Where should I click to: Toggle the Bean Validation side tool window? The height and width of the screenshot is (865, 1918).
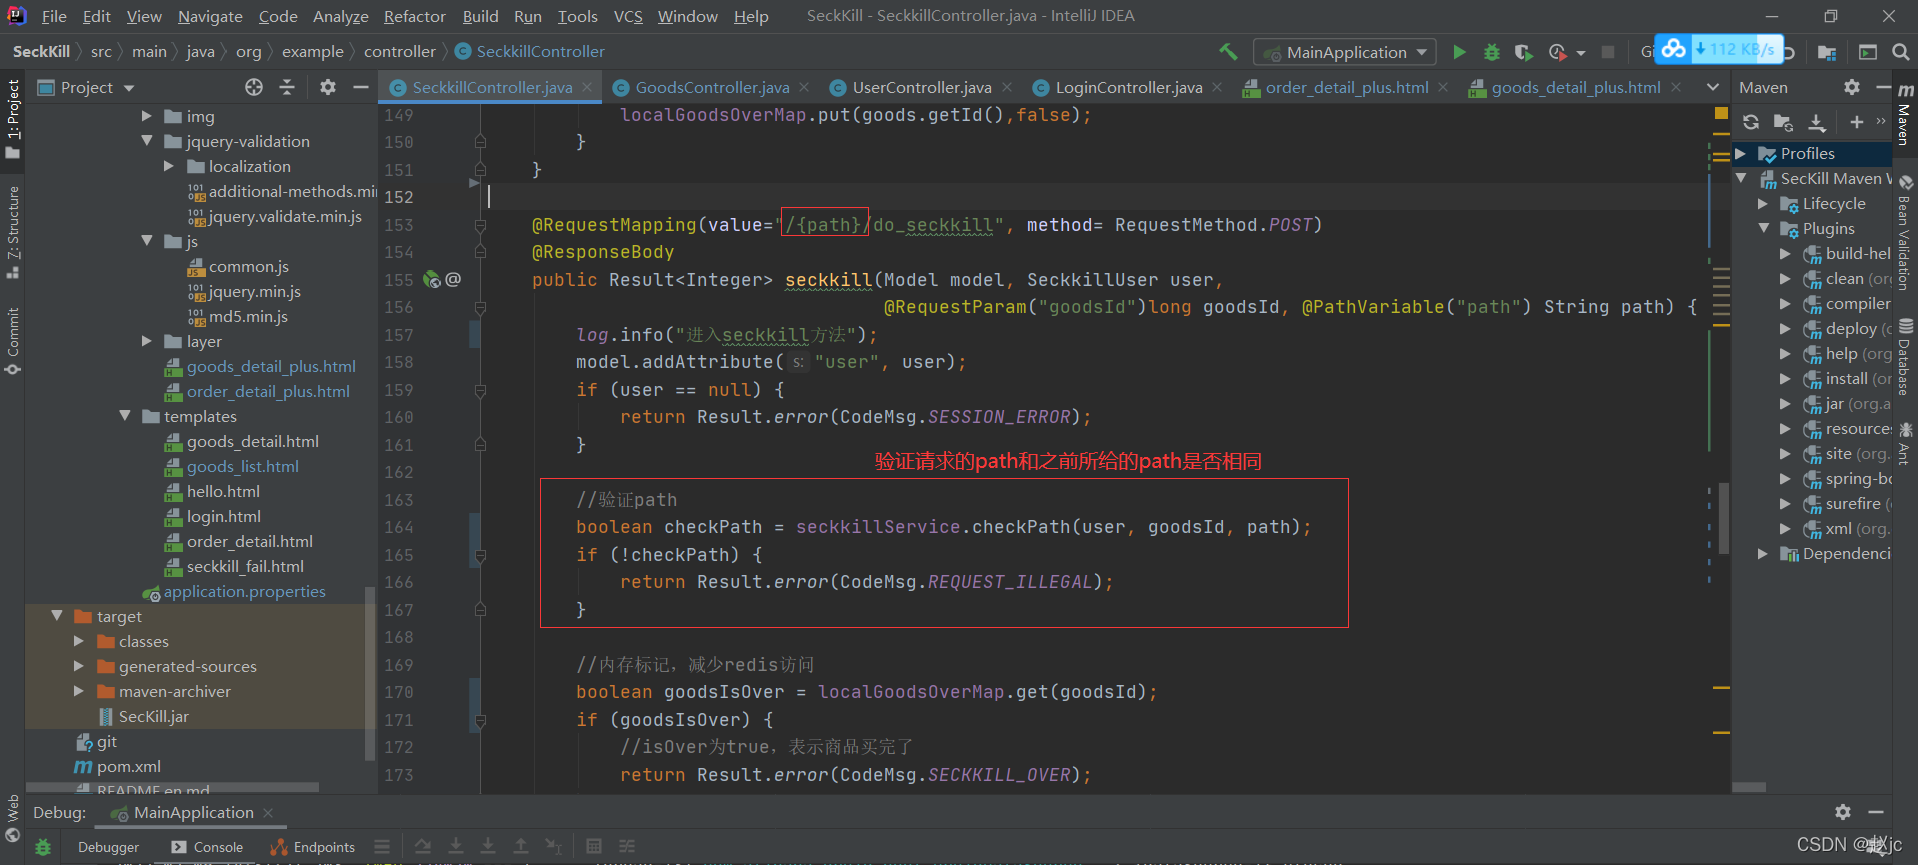coord(1906,232)
